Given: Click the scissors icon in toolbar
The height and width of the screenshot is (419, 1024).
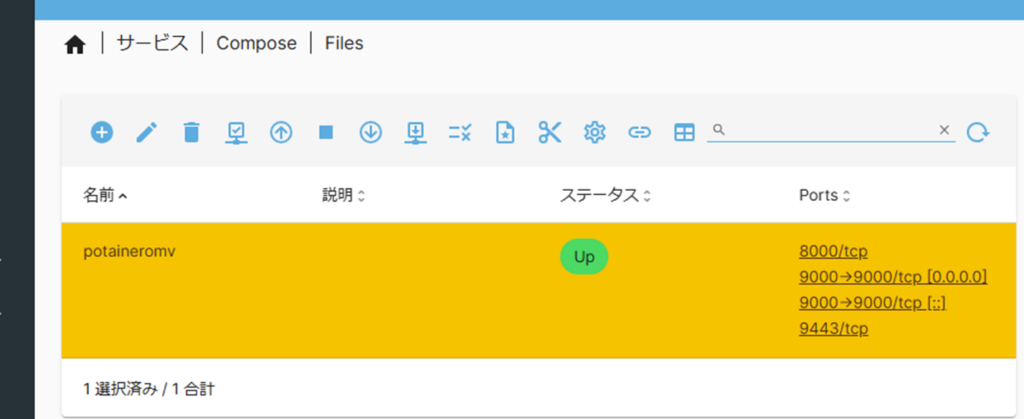Looking at the screenshot, I should [x=550, y=132].
